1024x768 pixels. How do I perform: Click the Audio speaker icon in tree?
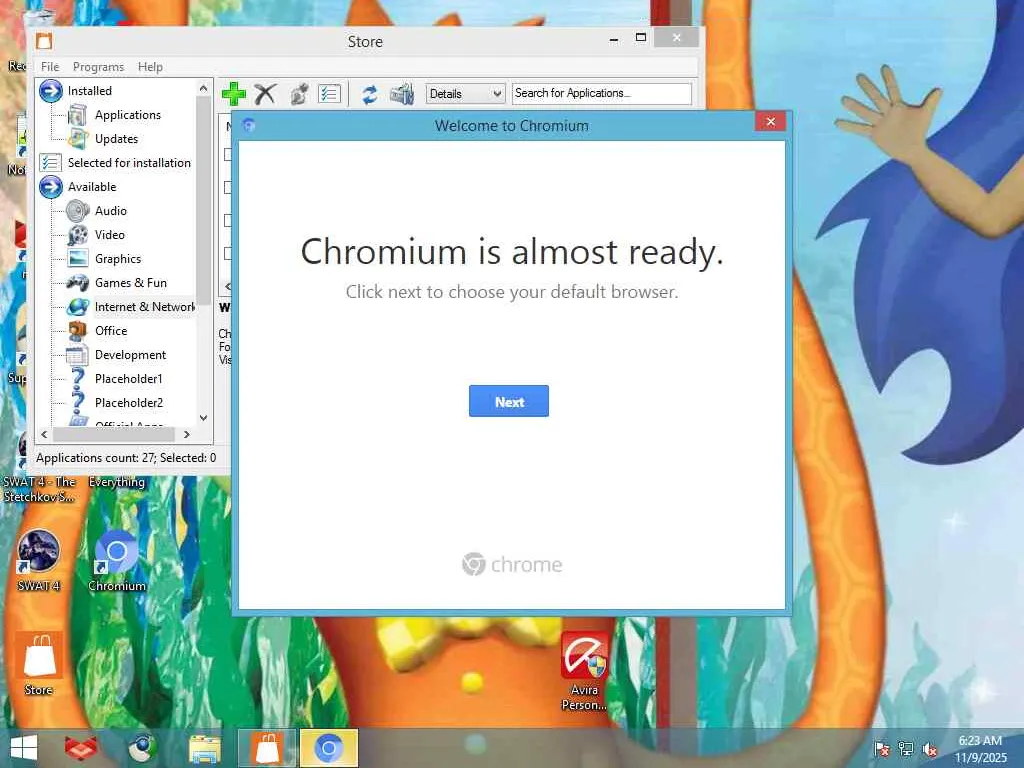pyautogui.click(x=78, y=211)
